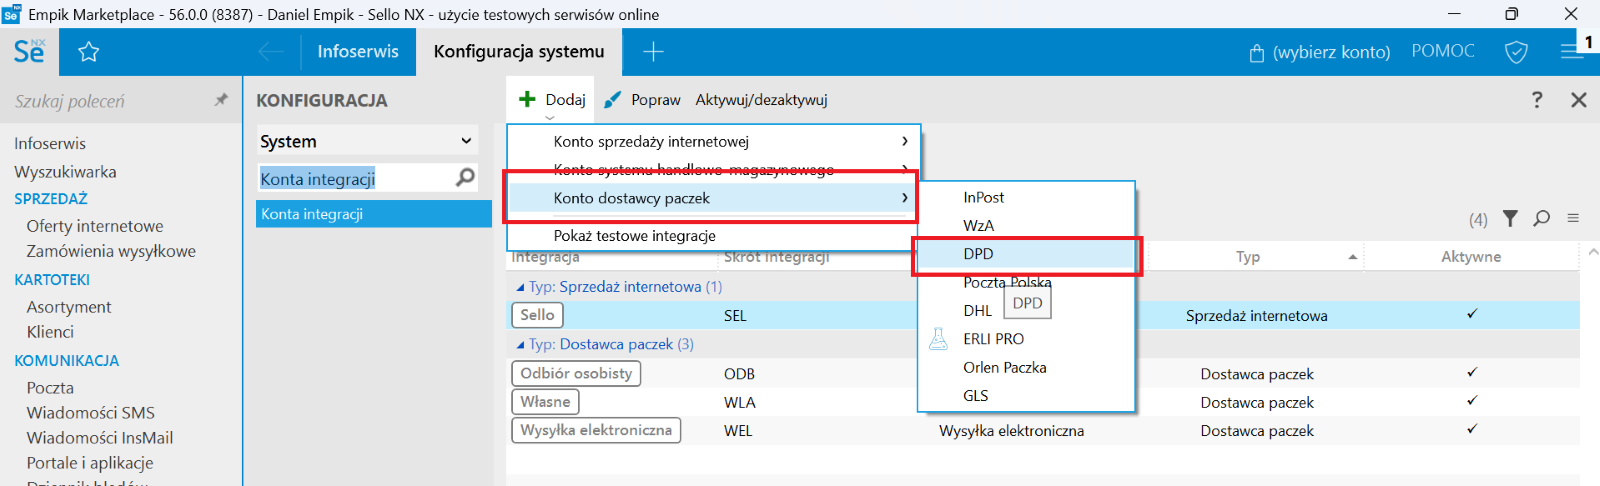1600x486 pixels.
Task: Click the favorites star icon
Action: tap(88, 52)
